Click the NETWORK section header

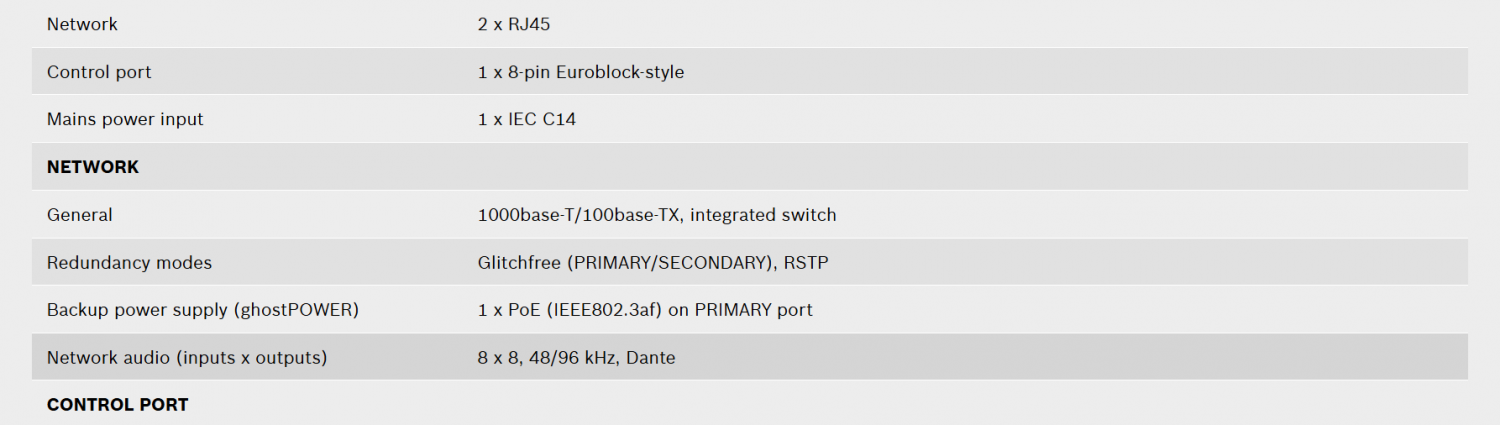point(93,167)
